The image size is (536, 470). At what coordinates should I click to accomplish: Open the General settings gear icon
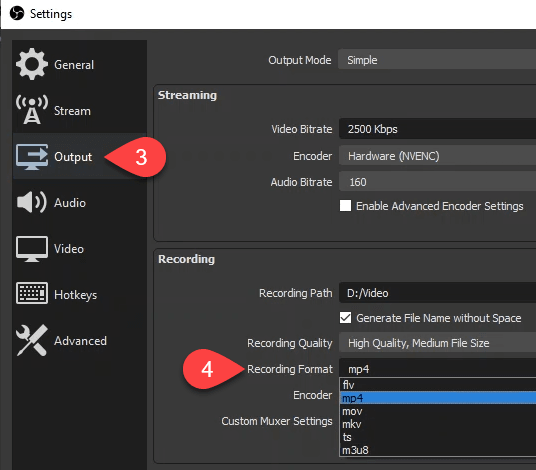coord(32,64)
